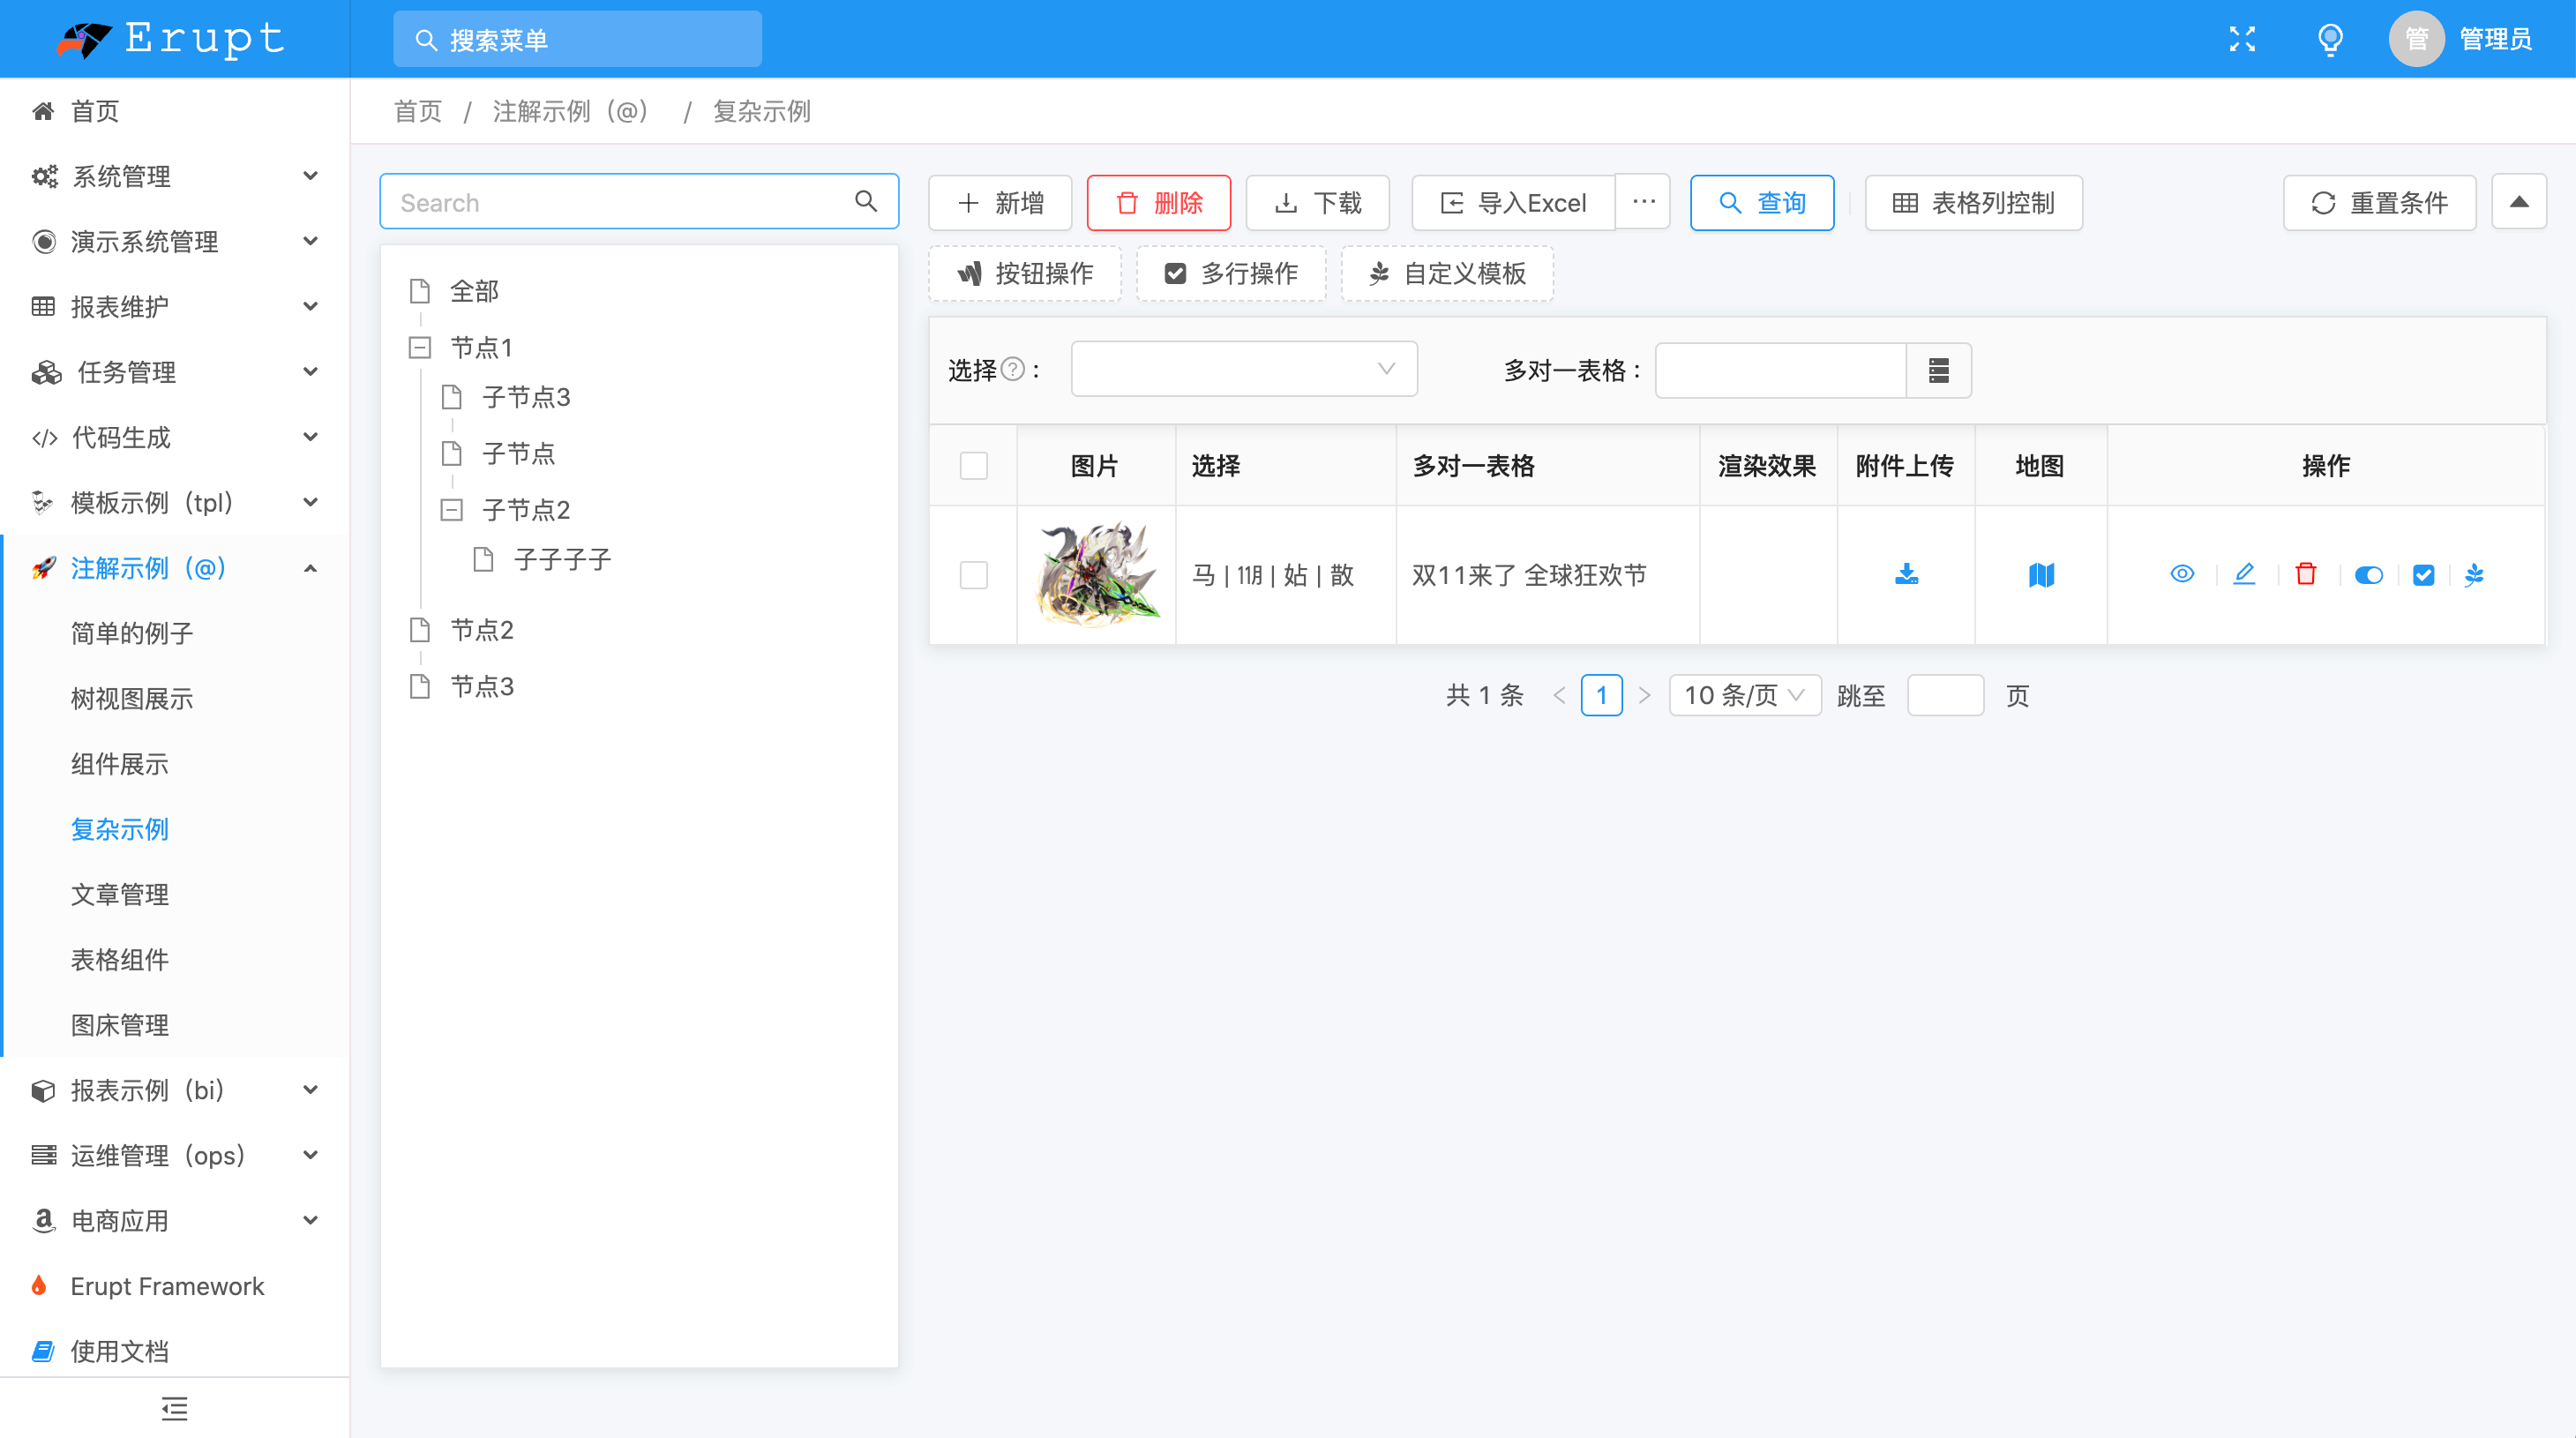Open the 10 条/页 page size dropdown
Viewport: 2576px width, 1438px height.
pyautogui.click(x=1743, y=695)
